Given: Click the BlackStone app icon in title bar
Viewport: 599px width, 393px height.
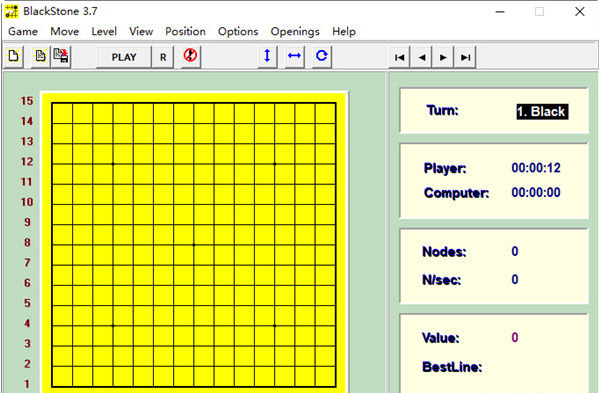Looking at the screenshot, I should point(11,11).
